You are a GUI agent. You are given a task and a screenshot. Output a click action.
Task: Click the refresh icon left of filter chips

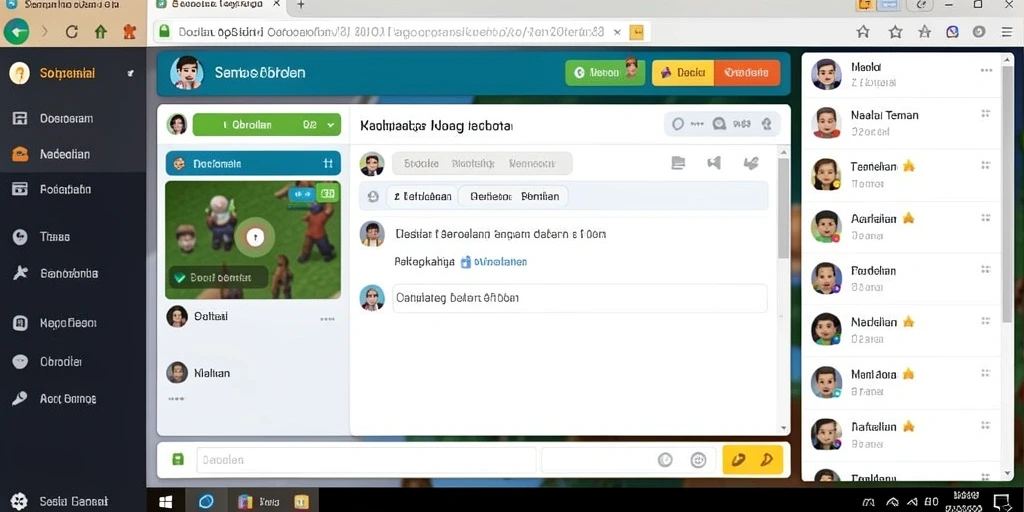tap(373, 196)
